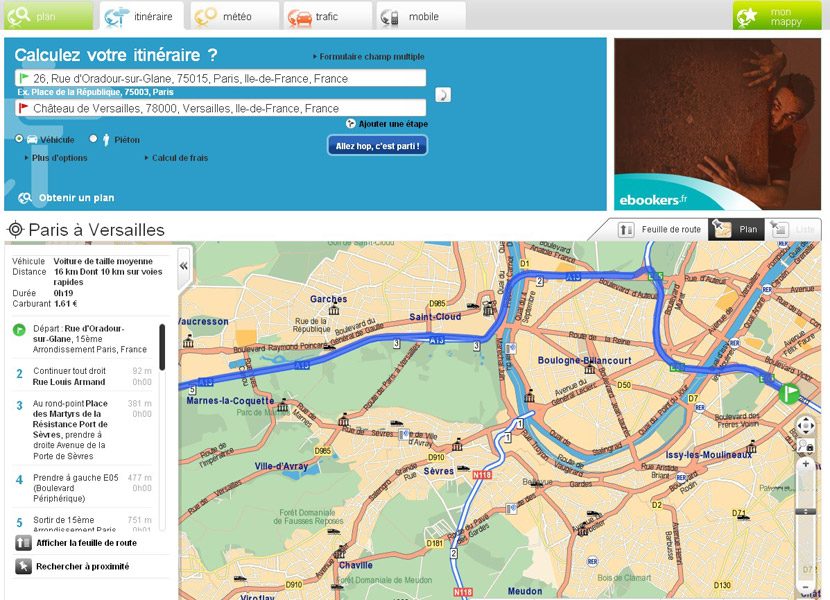
Task: Select the météo tab icon
Action: tap(205, 16)
